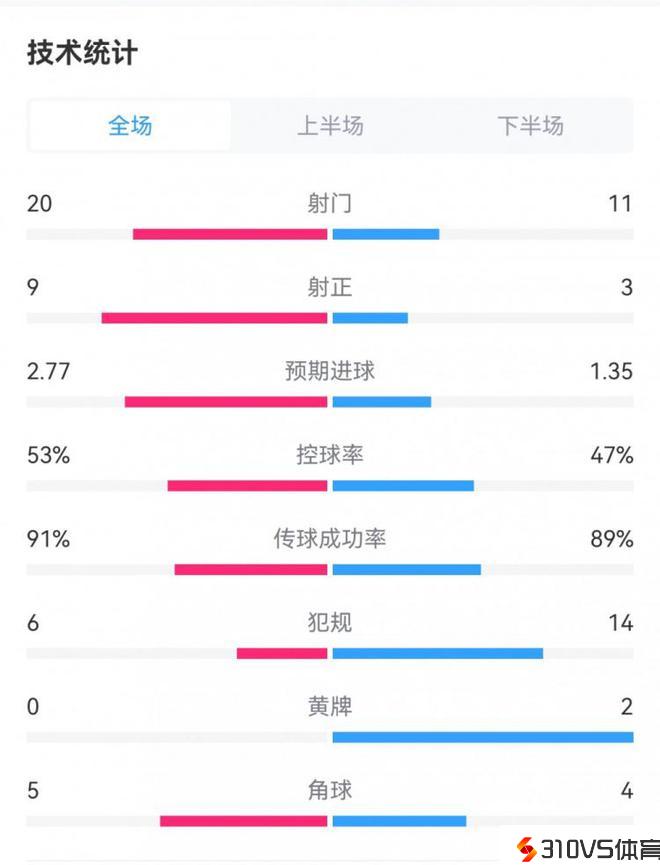Click the red bar under 射正
The width and height of the screenshot is (660, 865).
pyautogui.click(x=214, y=318)
